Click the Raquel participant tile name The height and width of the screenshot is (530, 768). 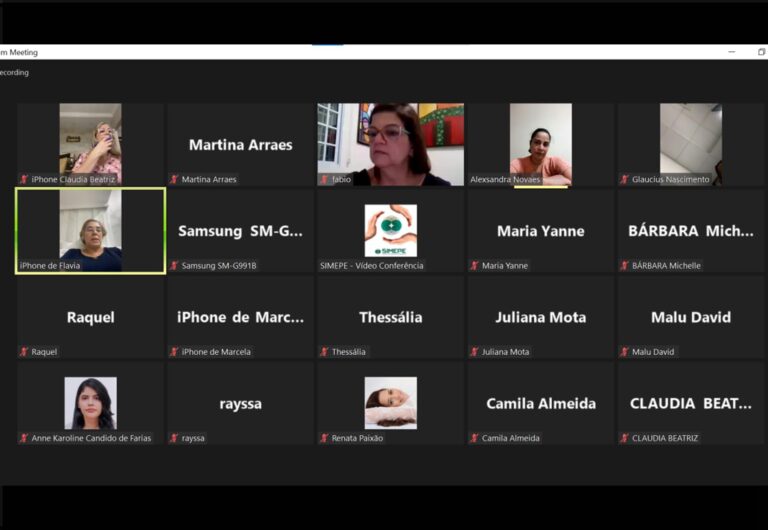click(x=90, y=317)
